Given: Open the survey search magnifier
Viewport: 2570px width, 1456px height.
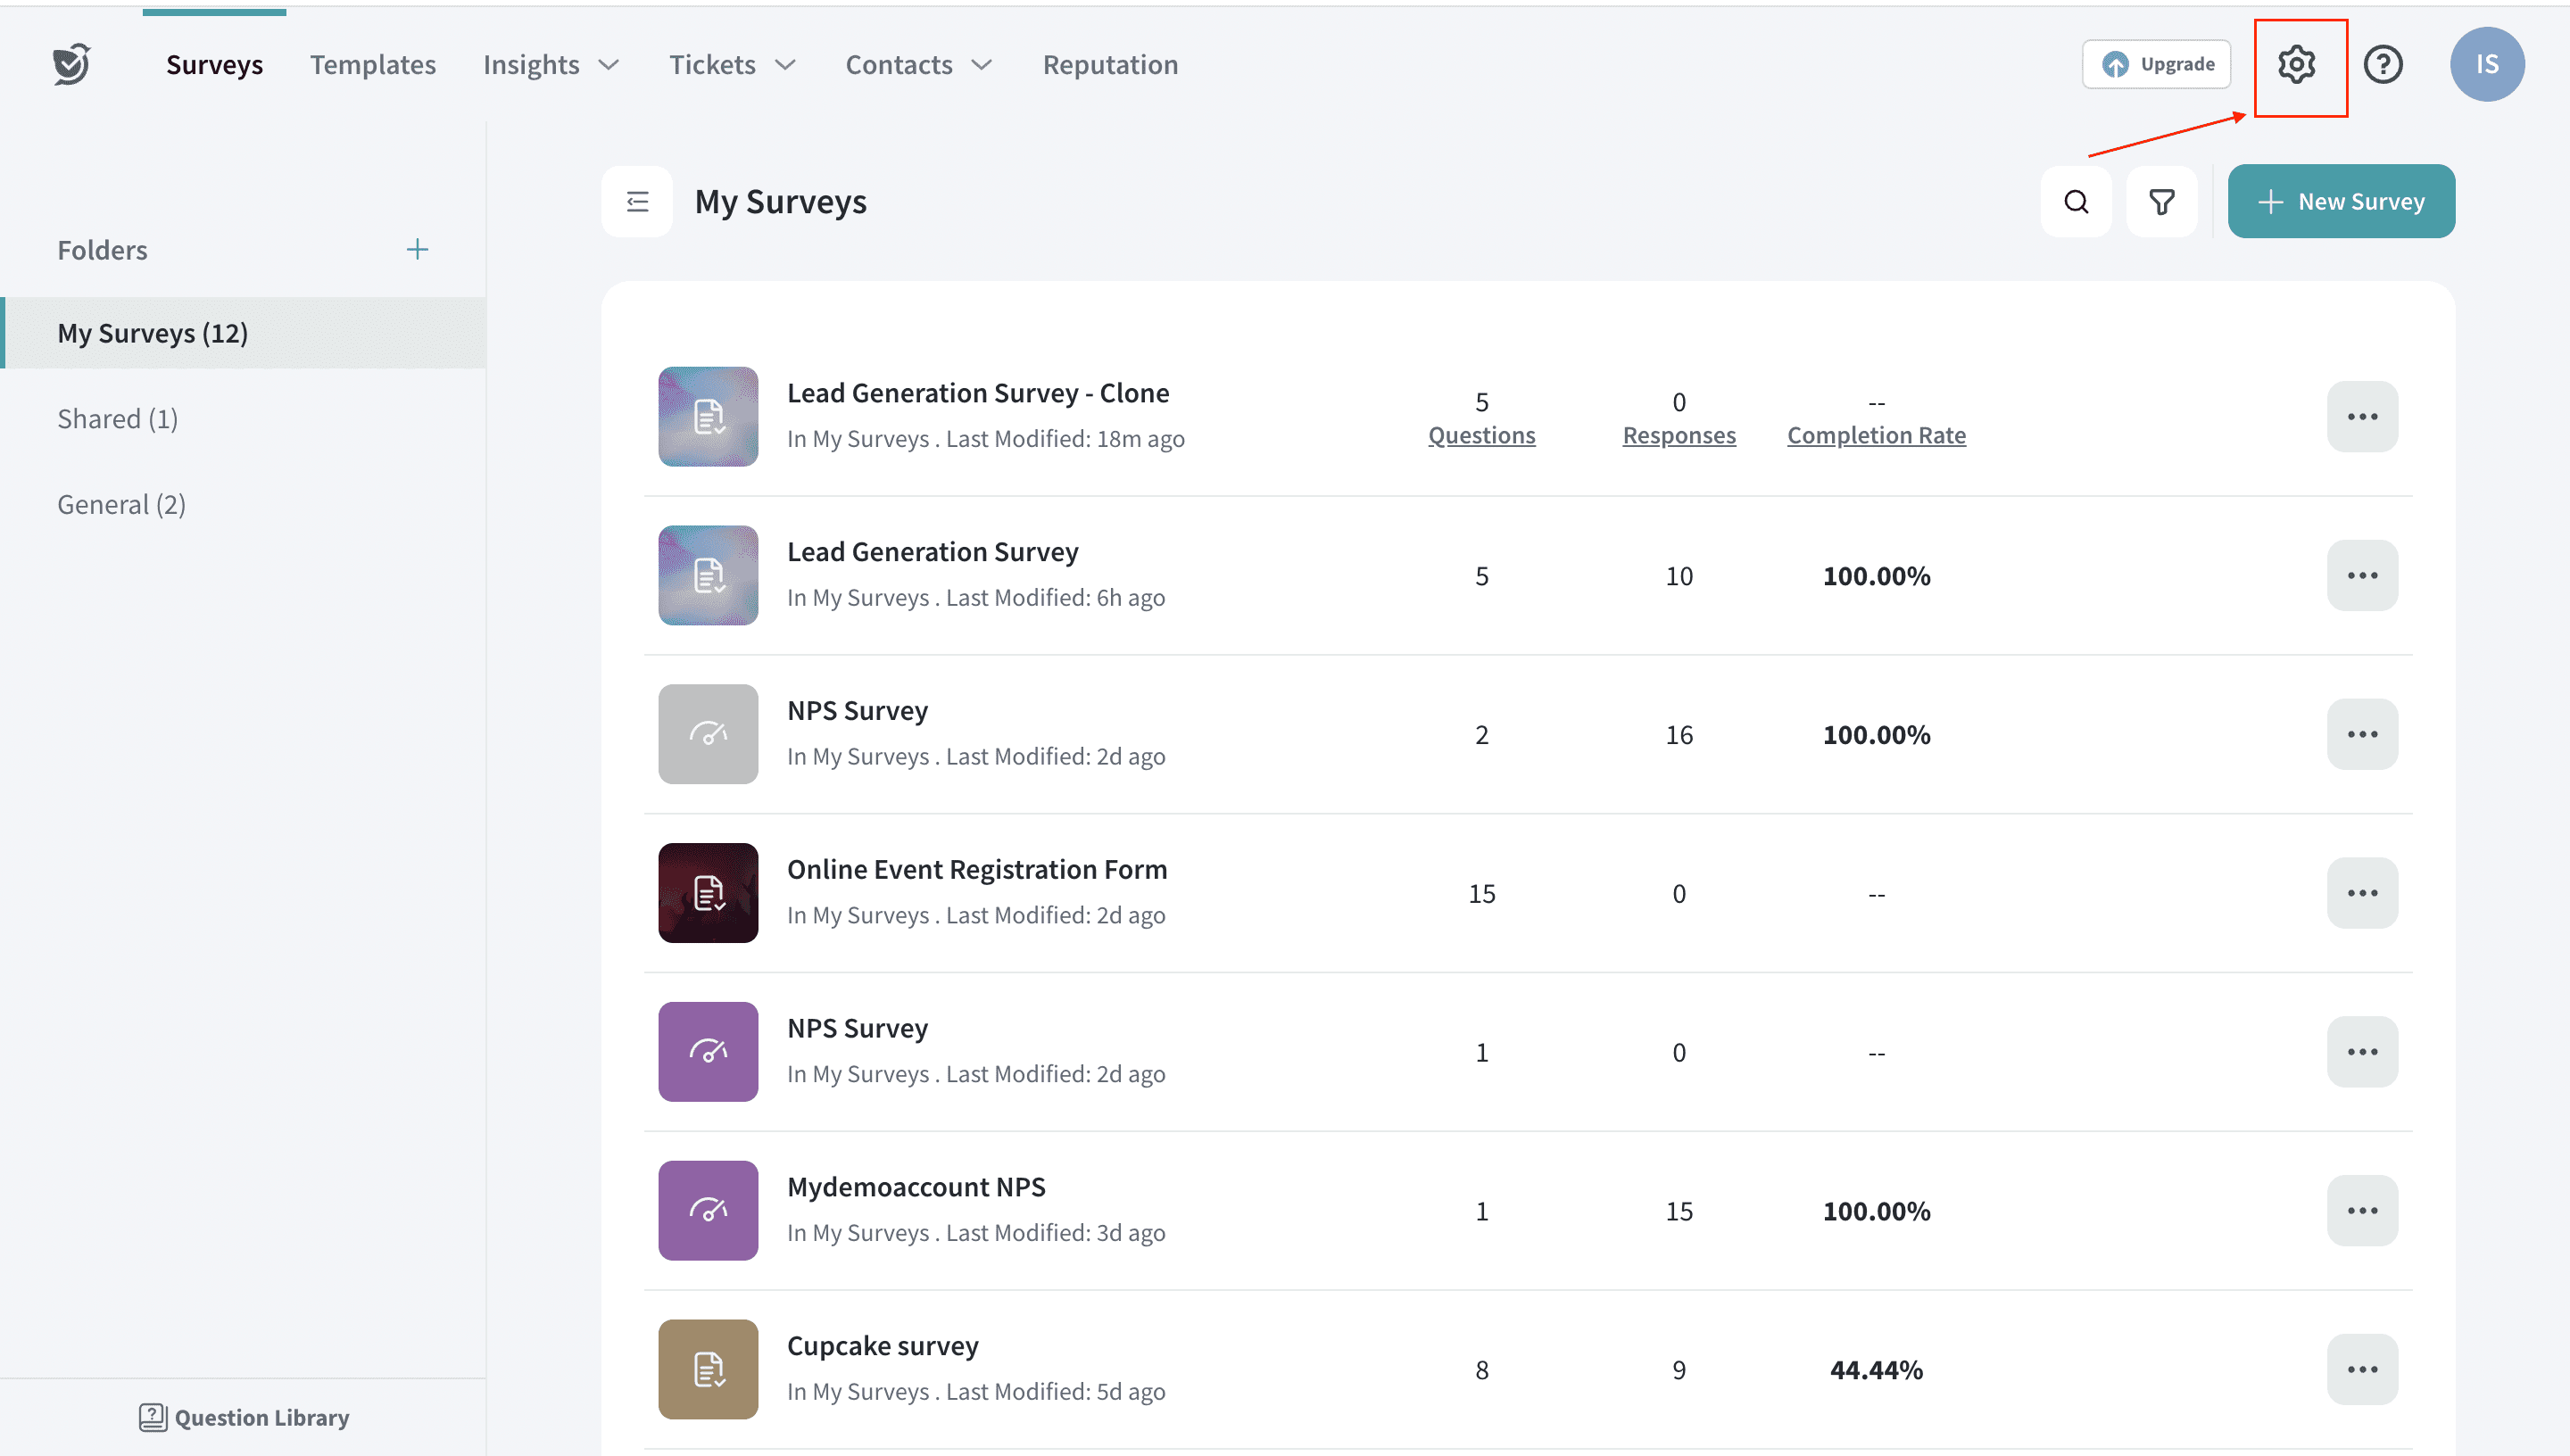Looking at the screenshot, I should click(2076, 202).
